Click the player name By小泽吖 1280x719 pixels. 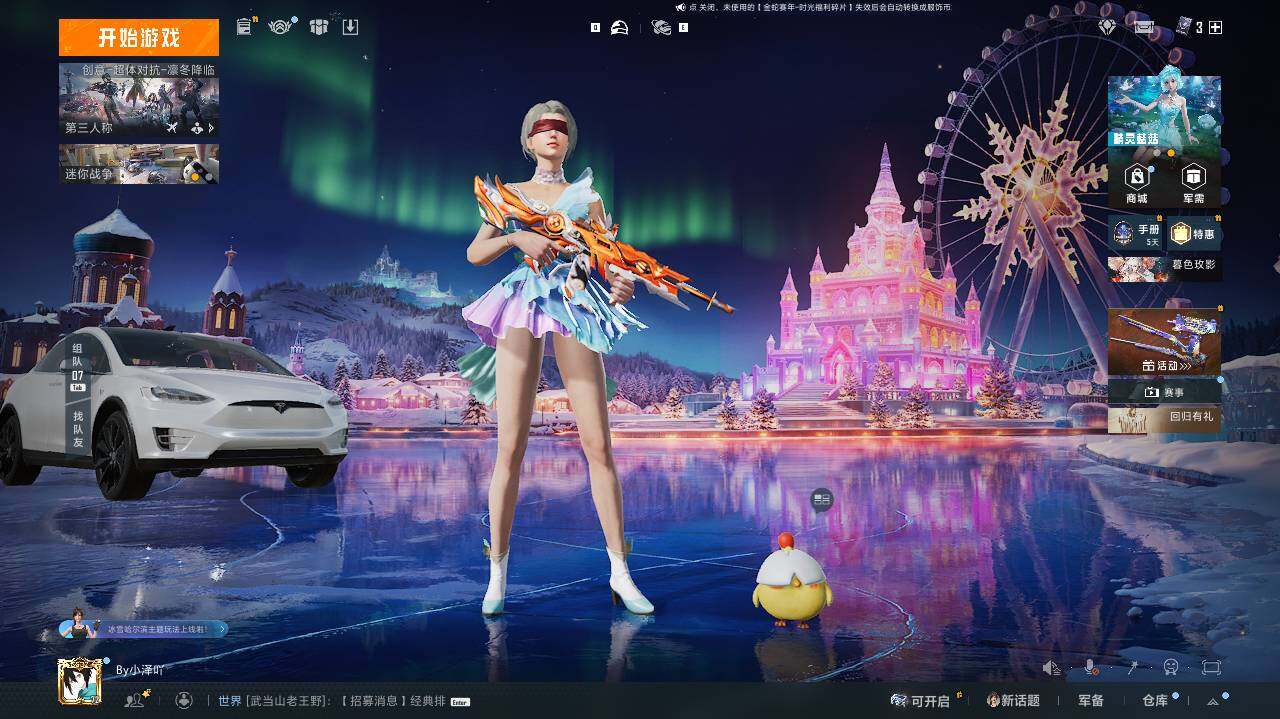click(x=140, y=670)
